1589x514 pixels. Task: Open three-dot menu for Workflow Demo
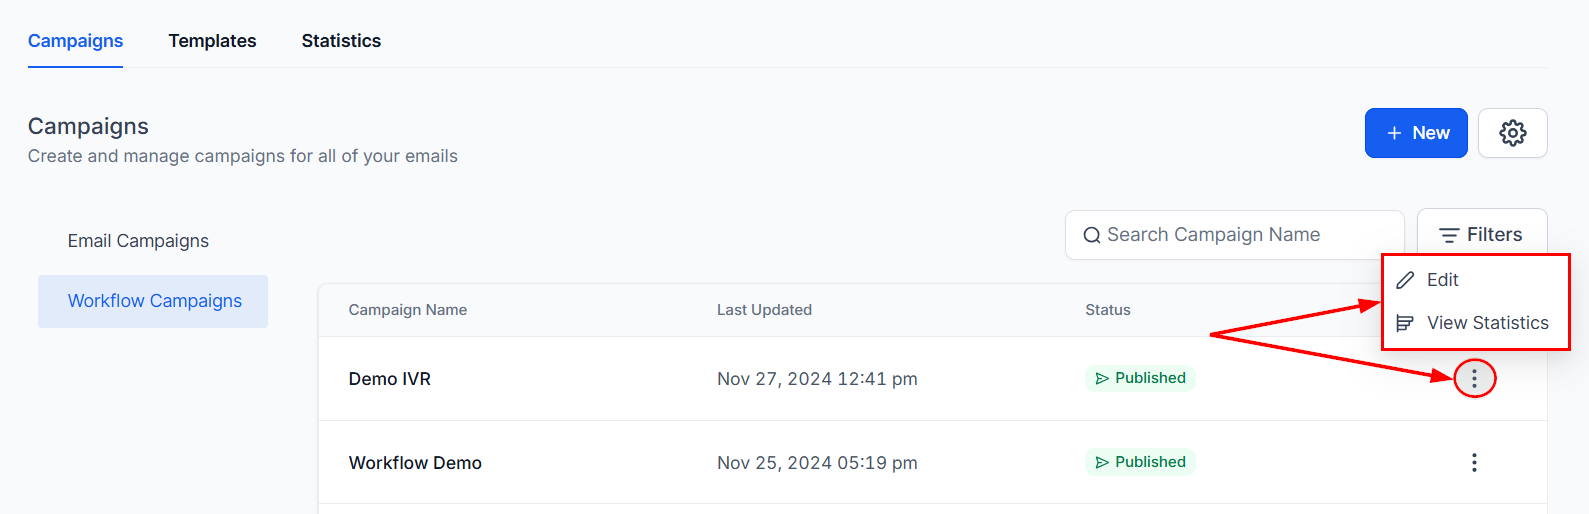coord(1474,462)
